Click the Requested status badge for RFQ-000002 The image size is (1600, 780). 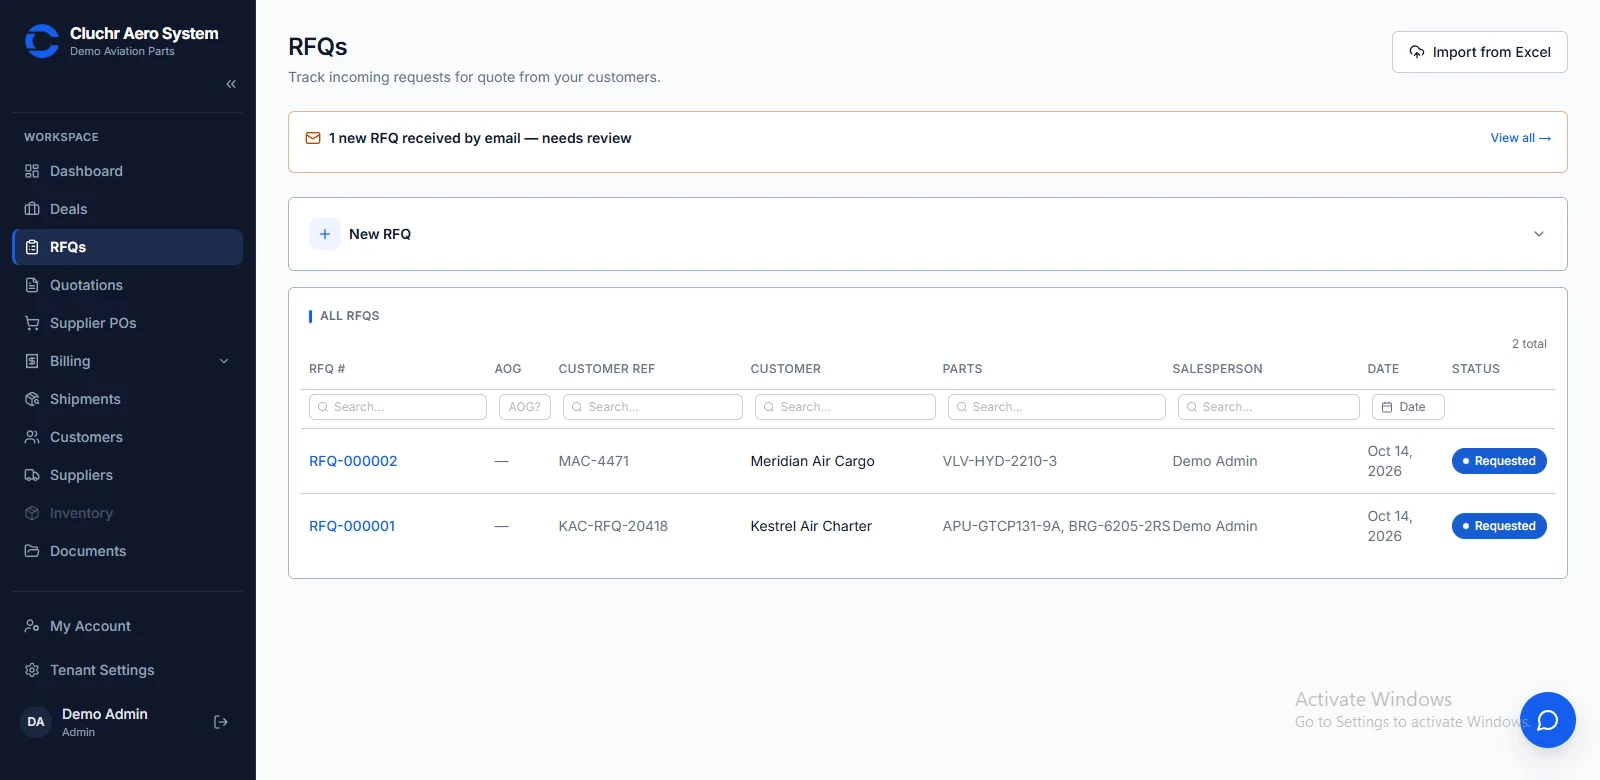pos(1499,461)
